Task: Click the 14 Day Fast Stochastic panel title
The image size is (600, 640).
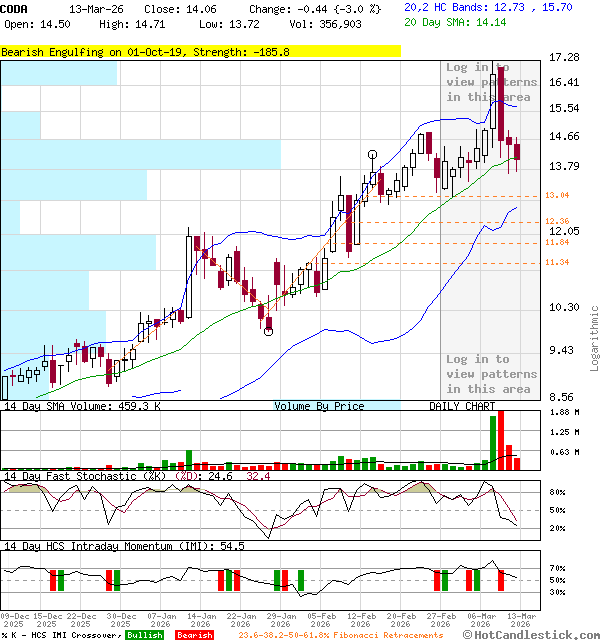Action: tap(90, 476)
